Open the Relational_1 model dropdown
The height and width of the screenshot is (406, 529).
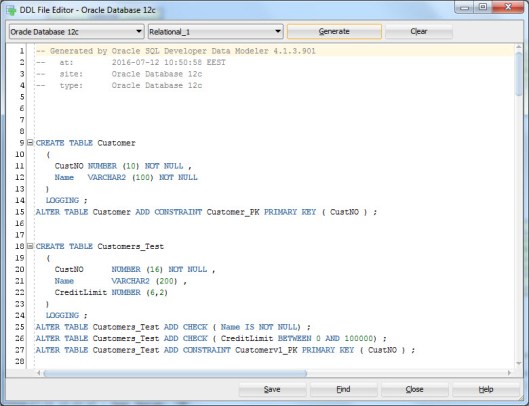point(215,32)
